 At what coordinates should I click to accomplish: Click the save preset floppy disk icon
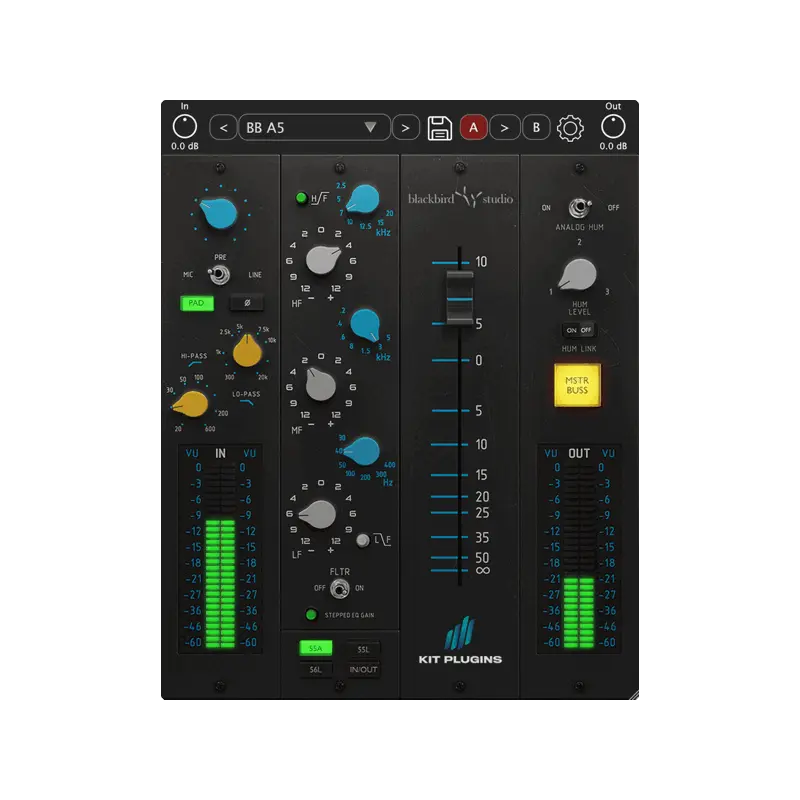pyautogui.click(x=439, y=128)
